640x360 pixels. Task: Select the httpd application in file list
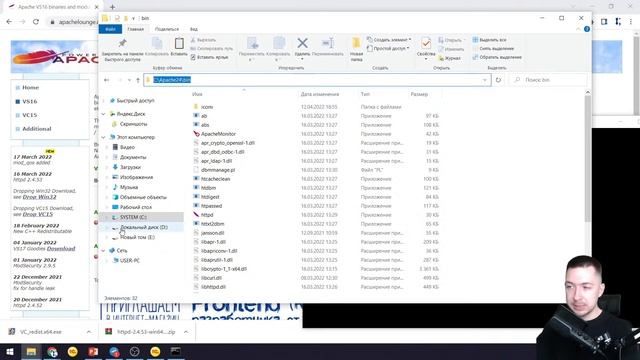207,215
